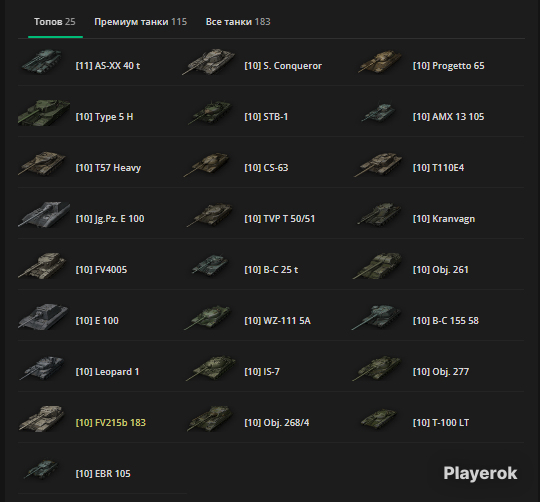Select the [10] Obj. 277 label
The height and width of the screenshot is (502, 540).
coord(441,372)
